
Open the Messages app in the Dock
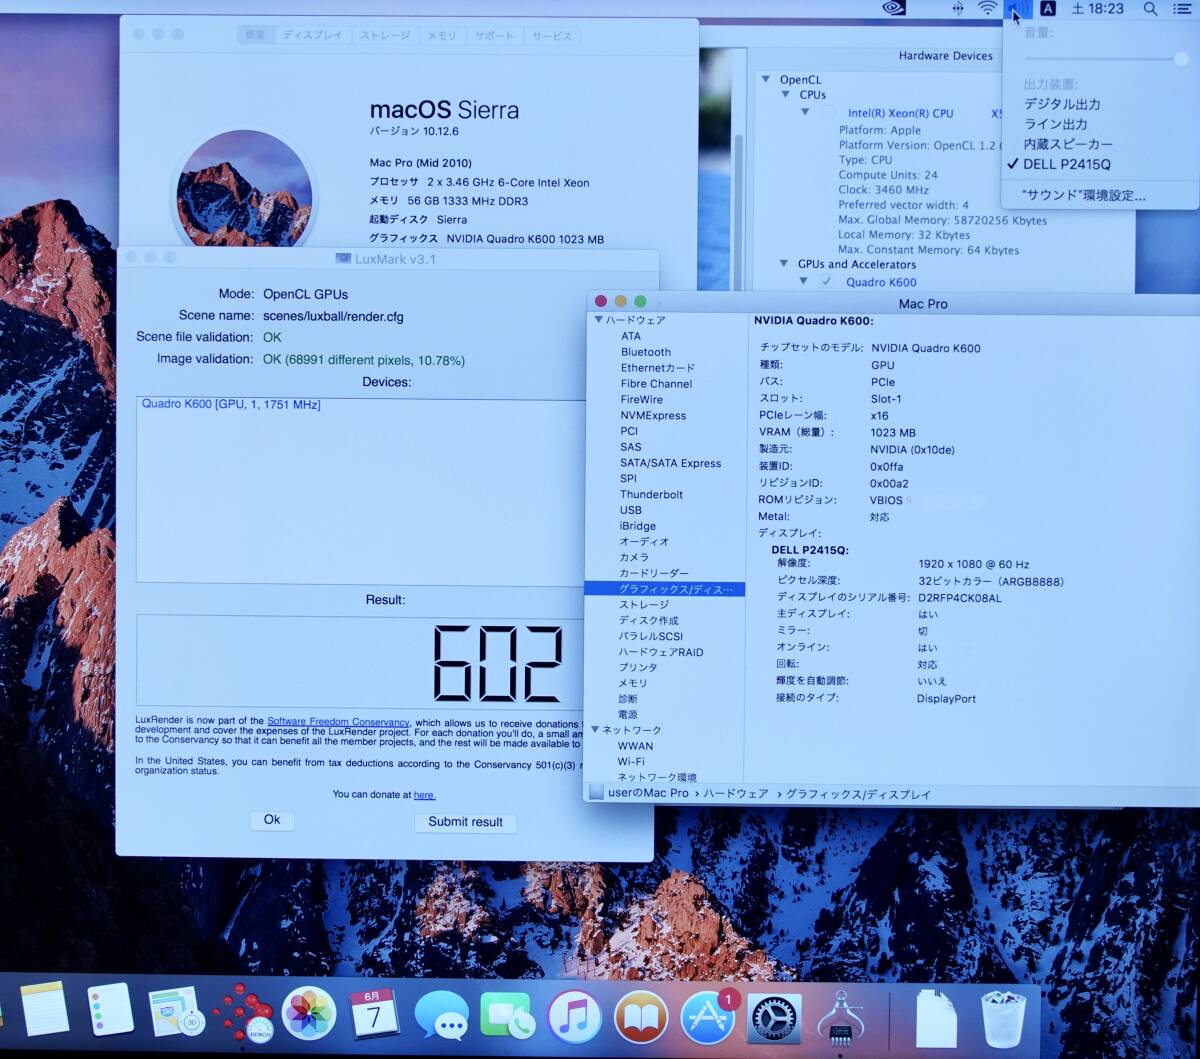[x=441, y=1016]
